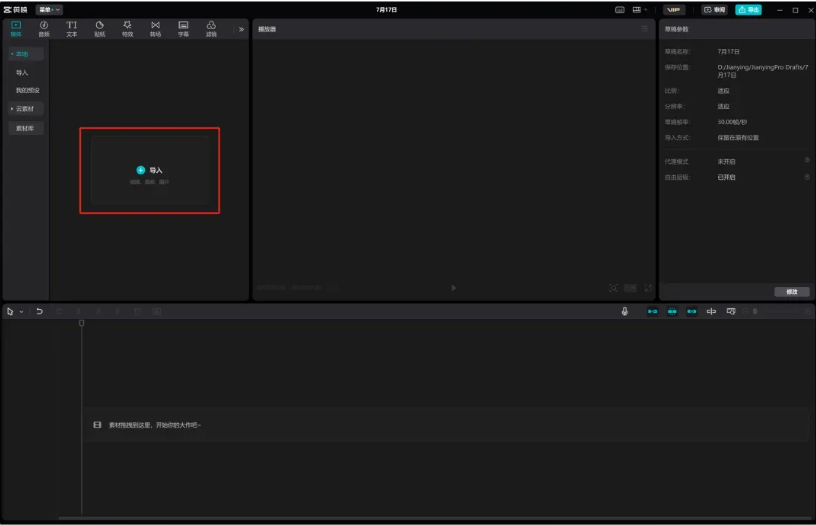Open the 文本 (Text) panel
Viewport: 816px width, 525px height.
tap(71, 28)
